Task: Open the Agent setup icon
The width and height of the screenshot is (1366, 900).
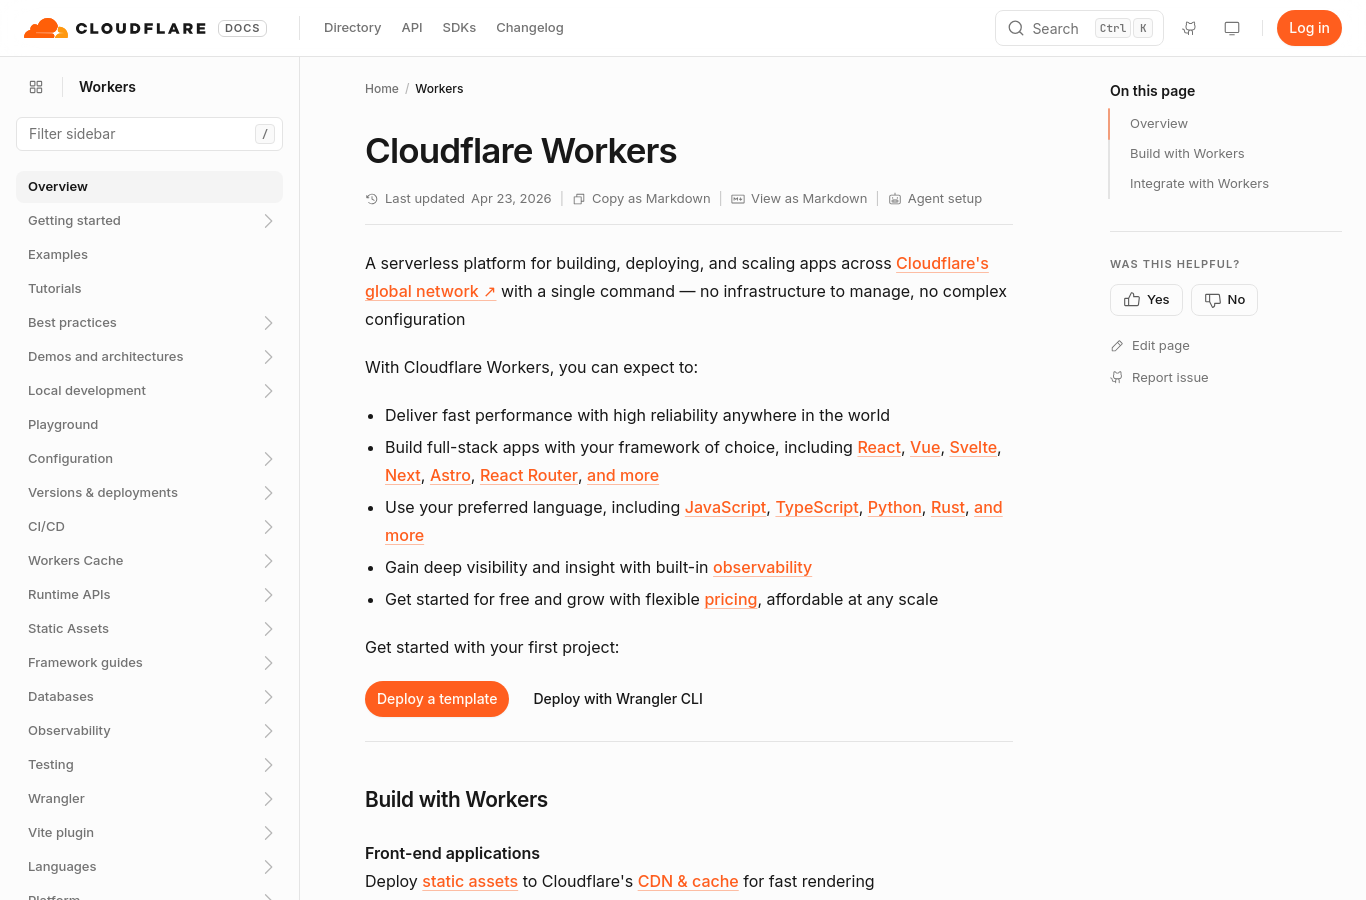Action: click(895, 199)
